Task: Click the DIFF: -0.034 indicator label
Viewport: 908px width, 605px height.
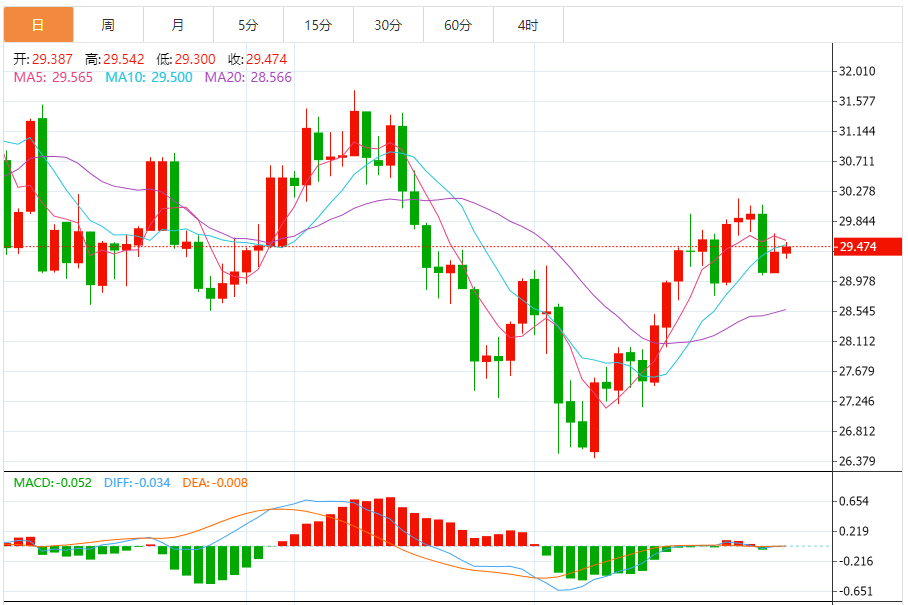Action: pos(137,483)
